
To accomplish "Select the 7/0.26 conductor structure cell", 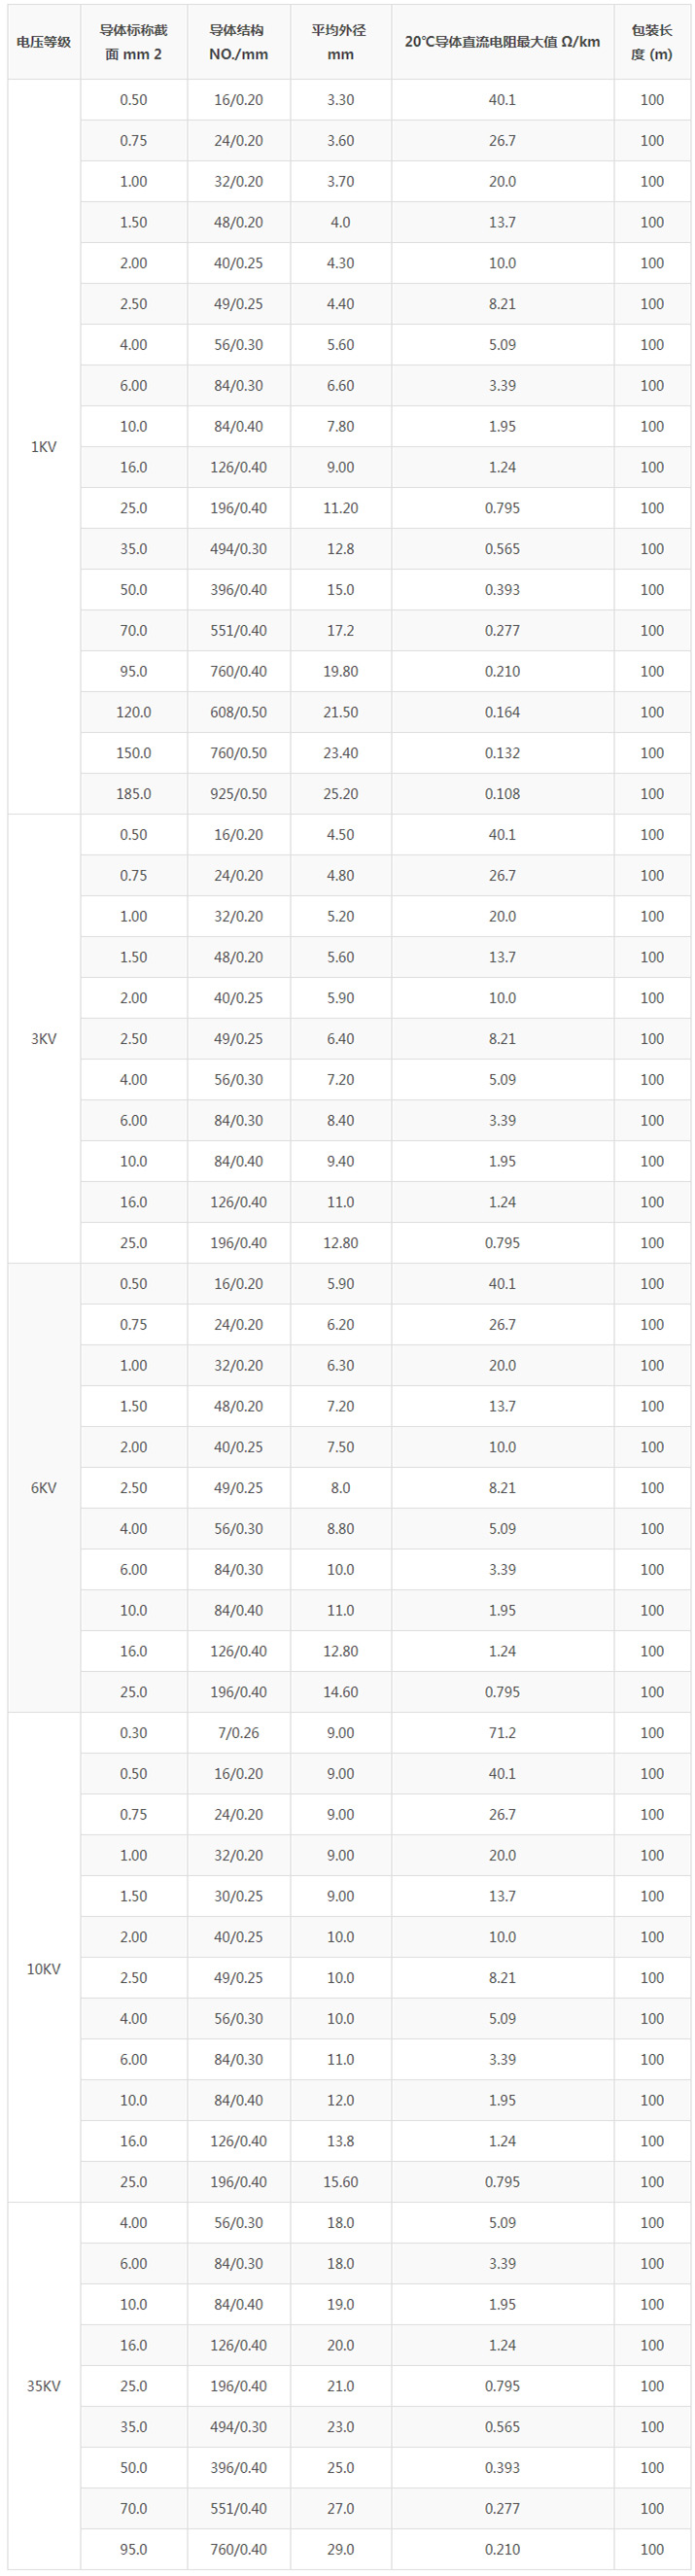I will (238, 1733).
